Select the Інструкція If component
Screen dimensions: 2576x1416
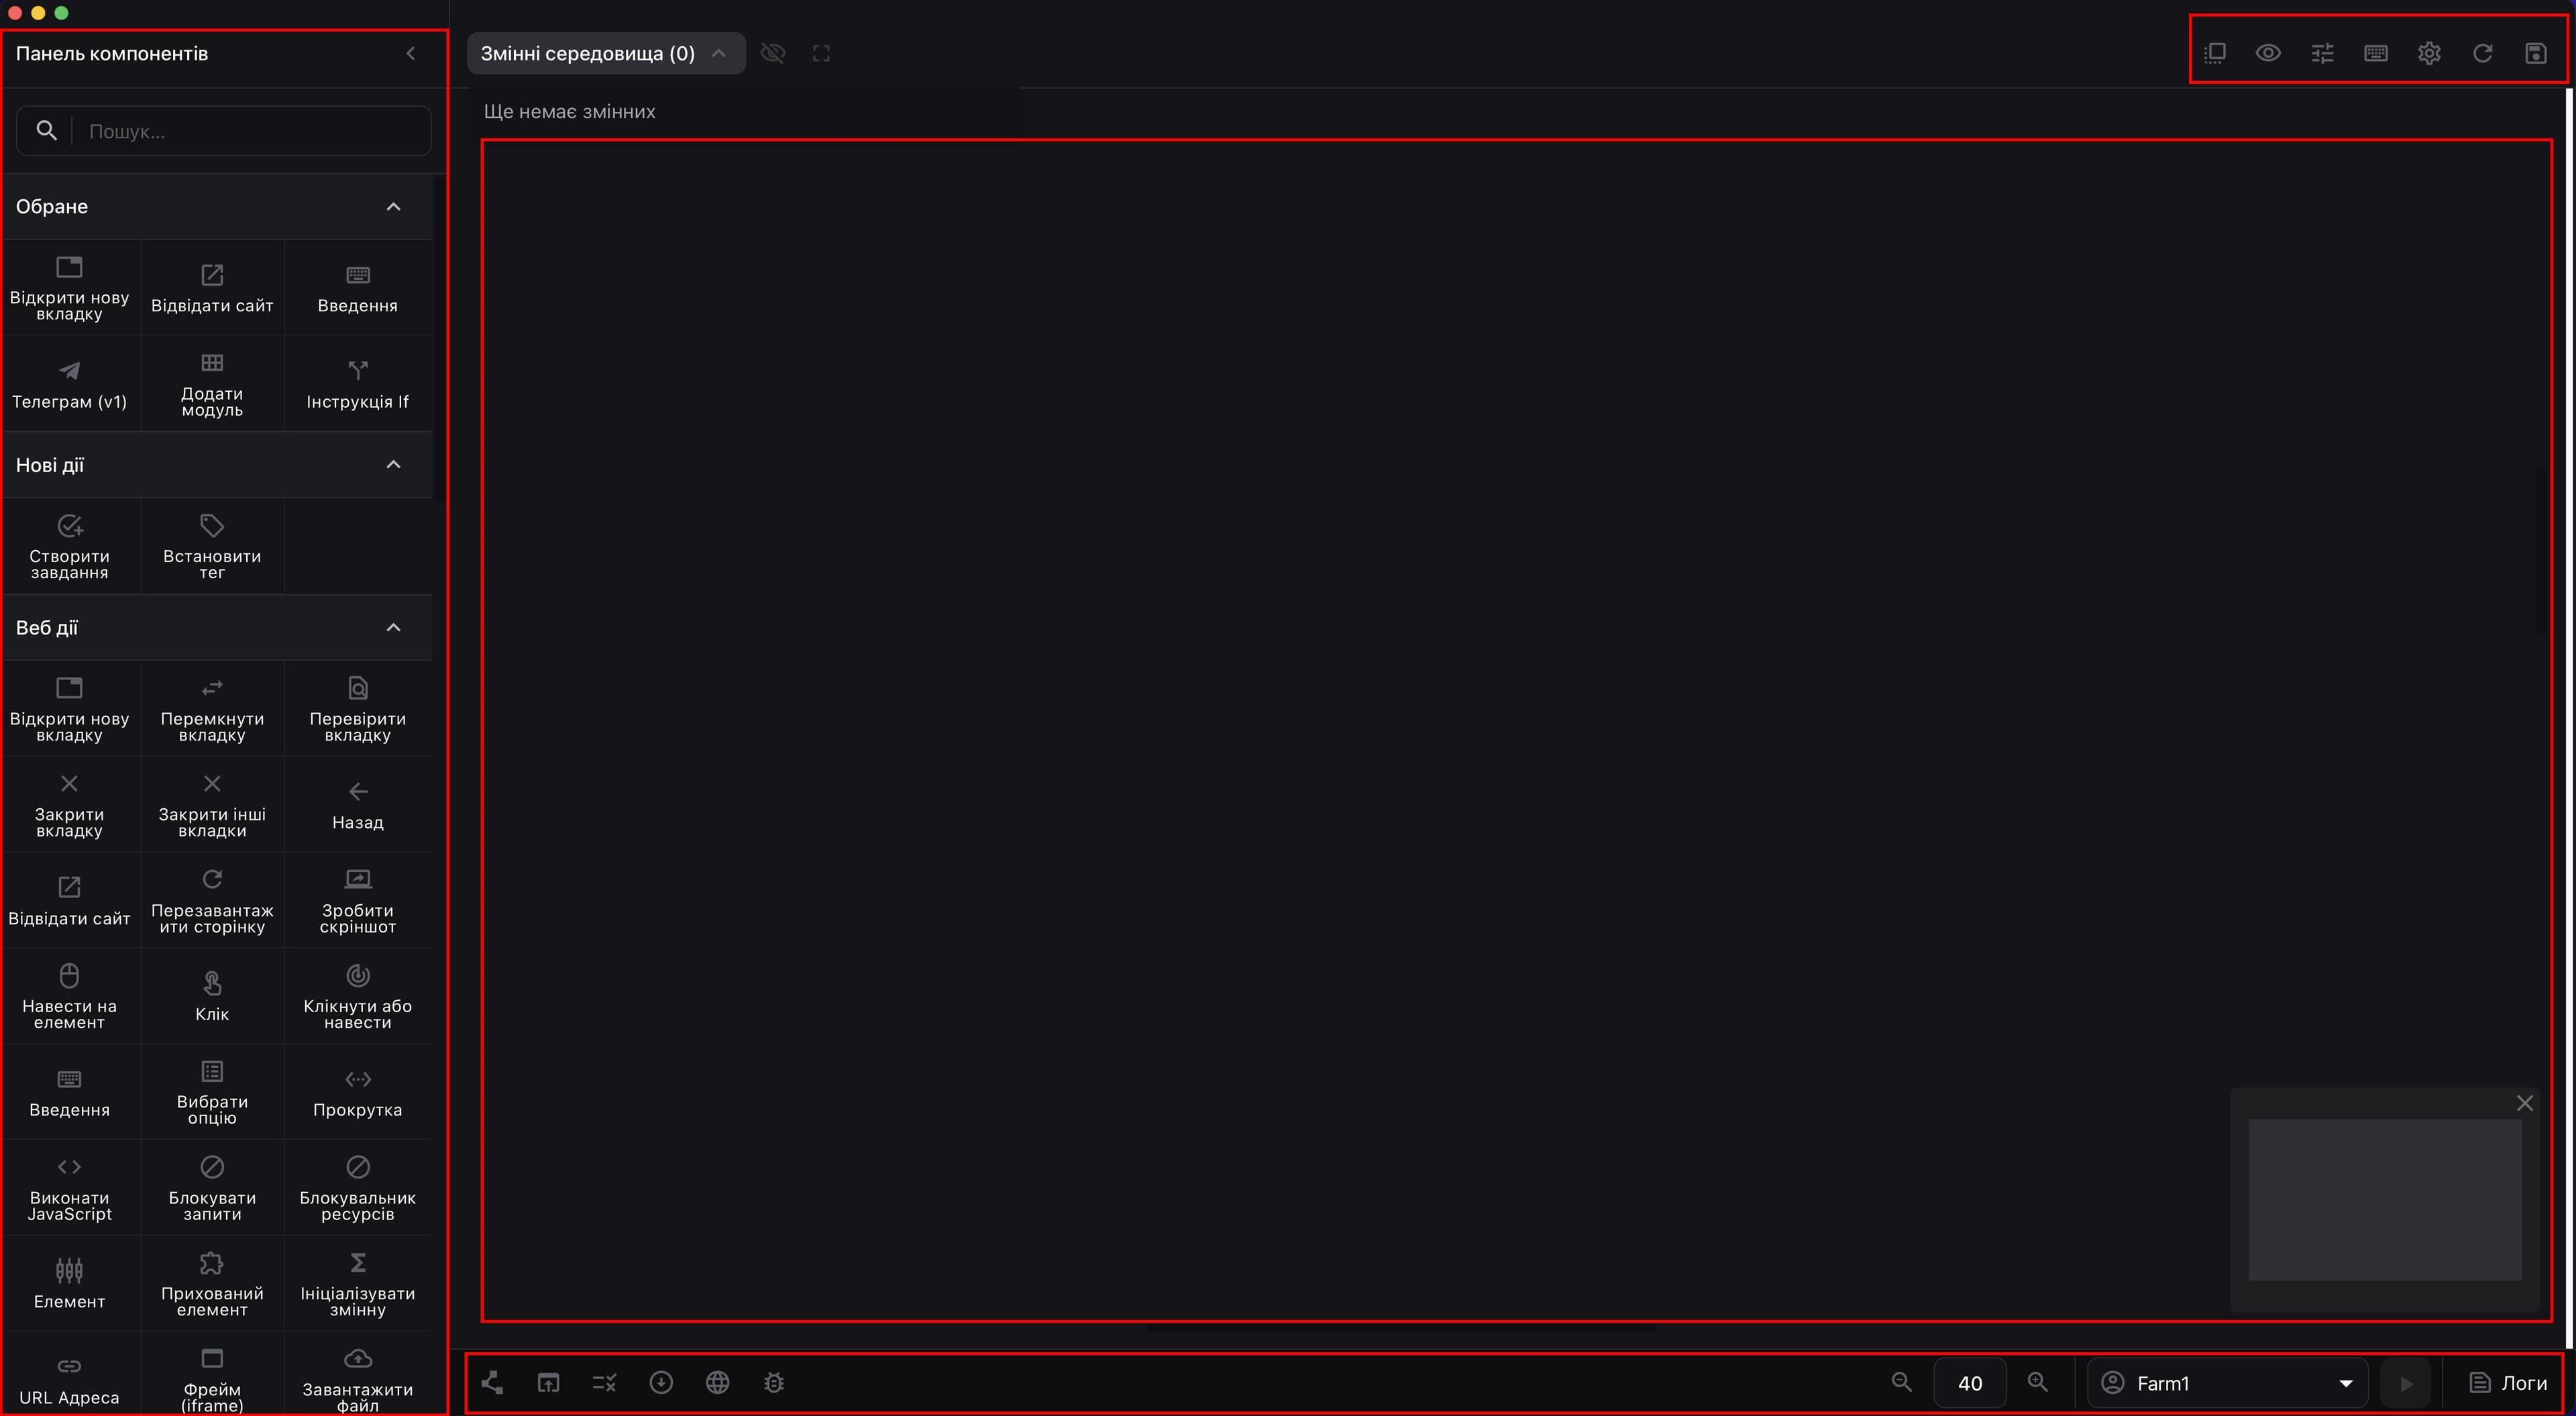(357, 384)
